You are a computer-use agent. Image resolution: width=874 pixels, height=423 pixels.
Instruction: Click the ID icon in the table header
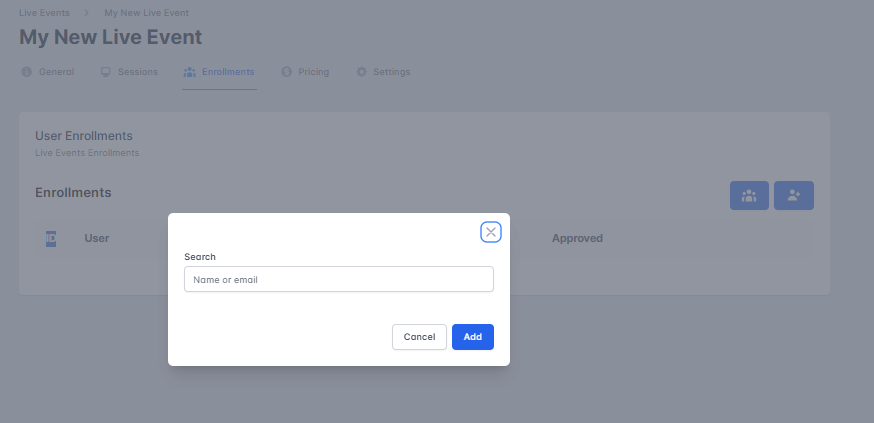pos(51,238)
